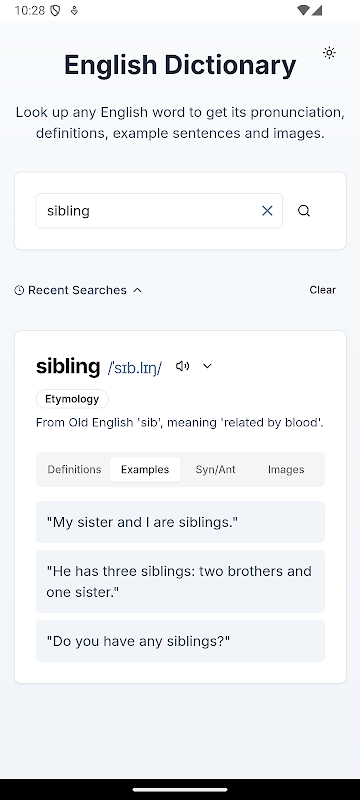Image resolution: width=360 pixels, height=800 pixels.
Task: Show the Images tab
Action: pyautogui.click(x=286, y=469)
